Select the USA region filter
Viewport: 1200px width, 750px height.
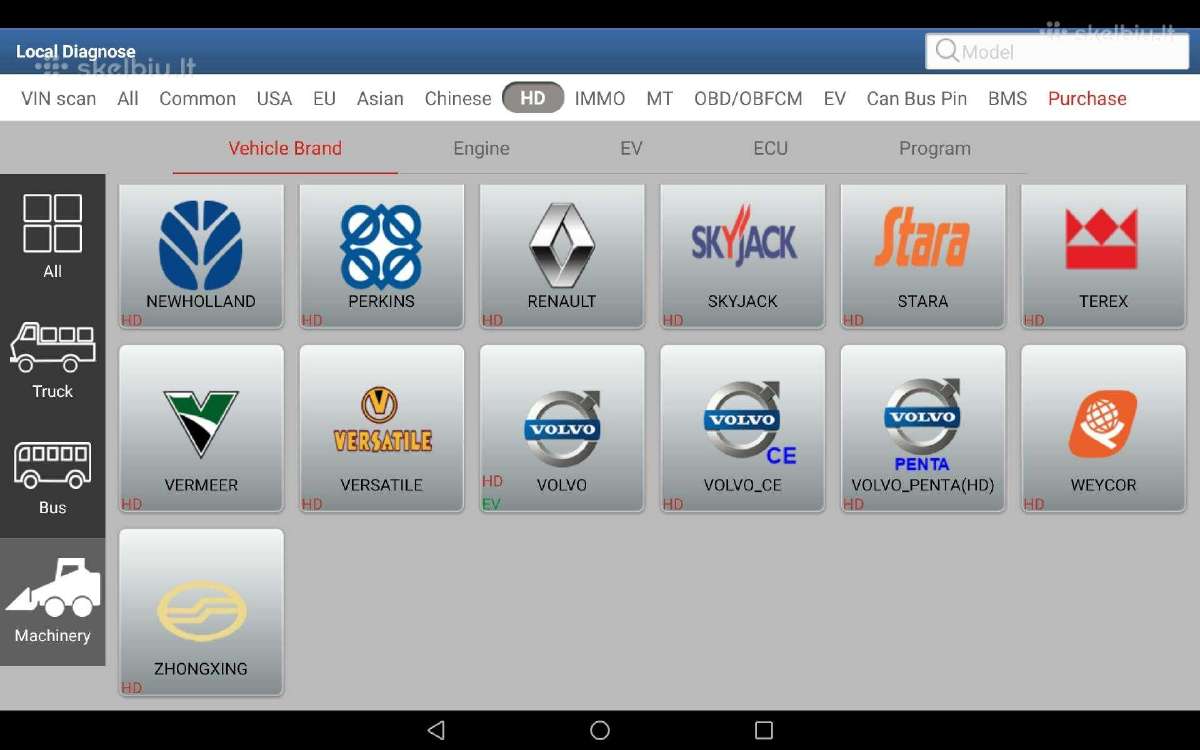pos(274,98)
